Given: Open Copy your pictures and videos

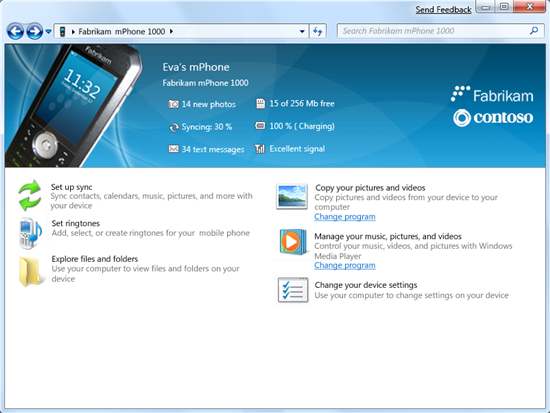Looking at the screenshot, I should pyautogui.click(x=370, y=188).
